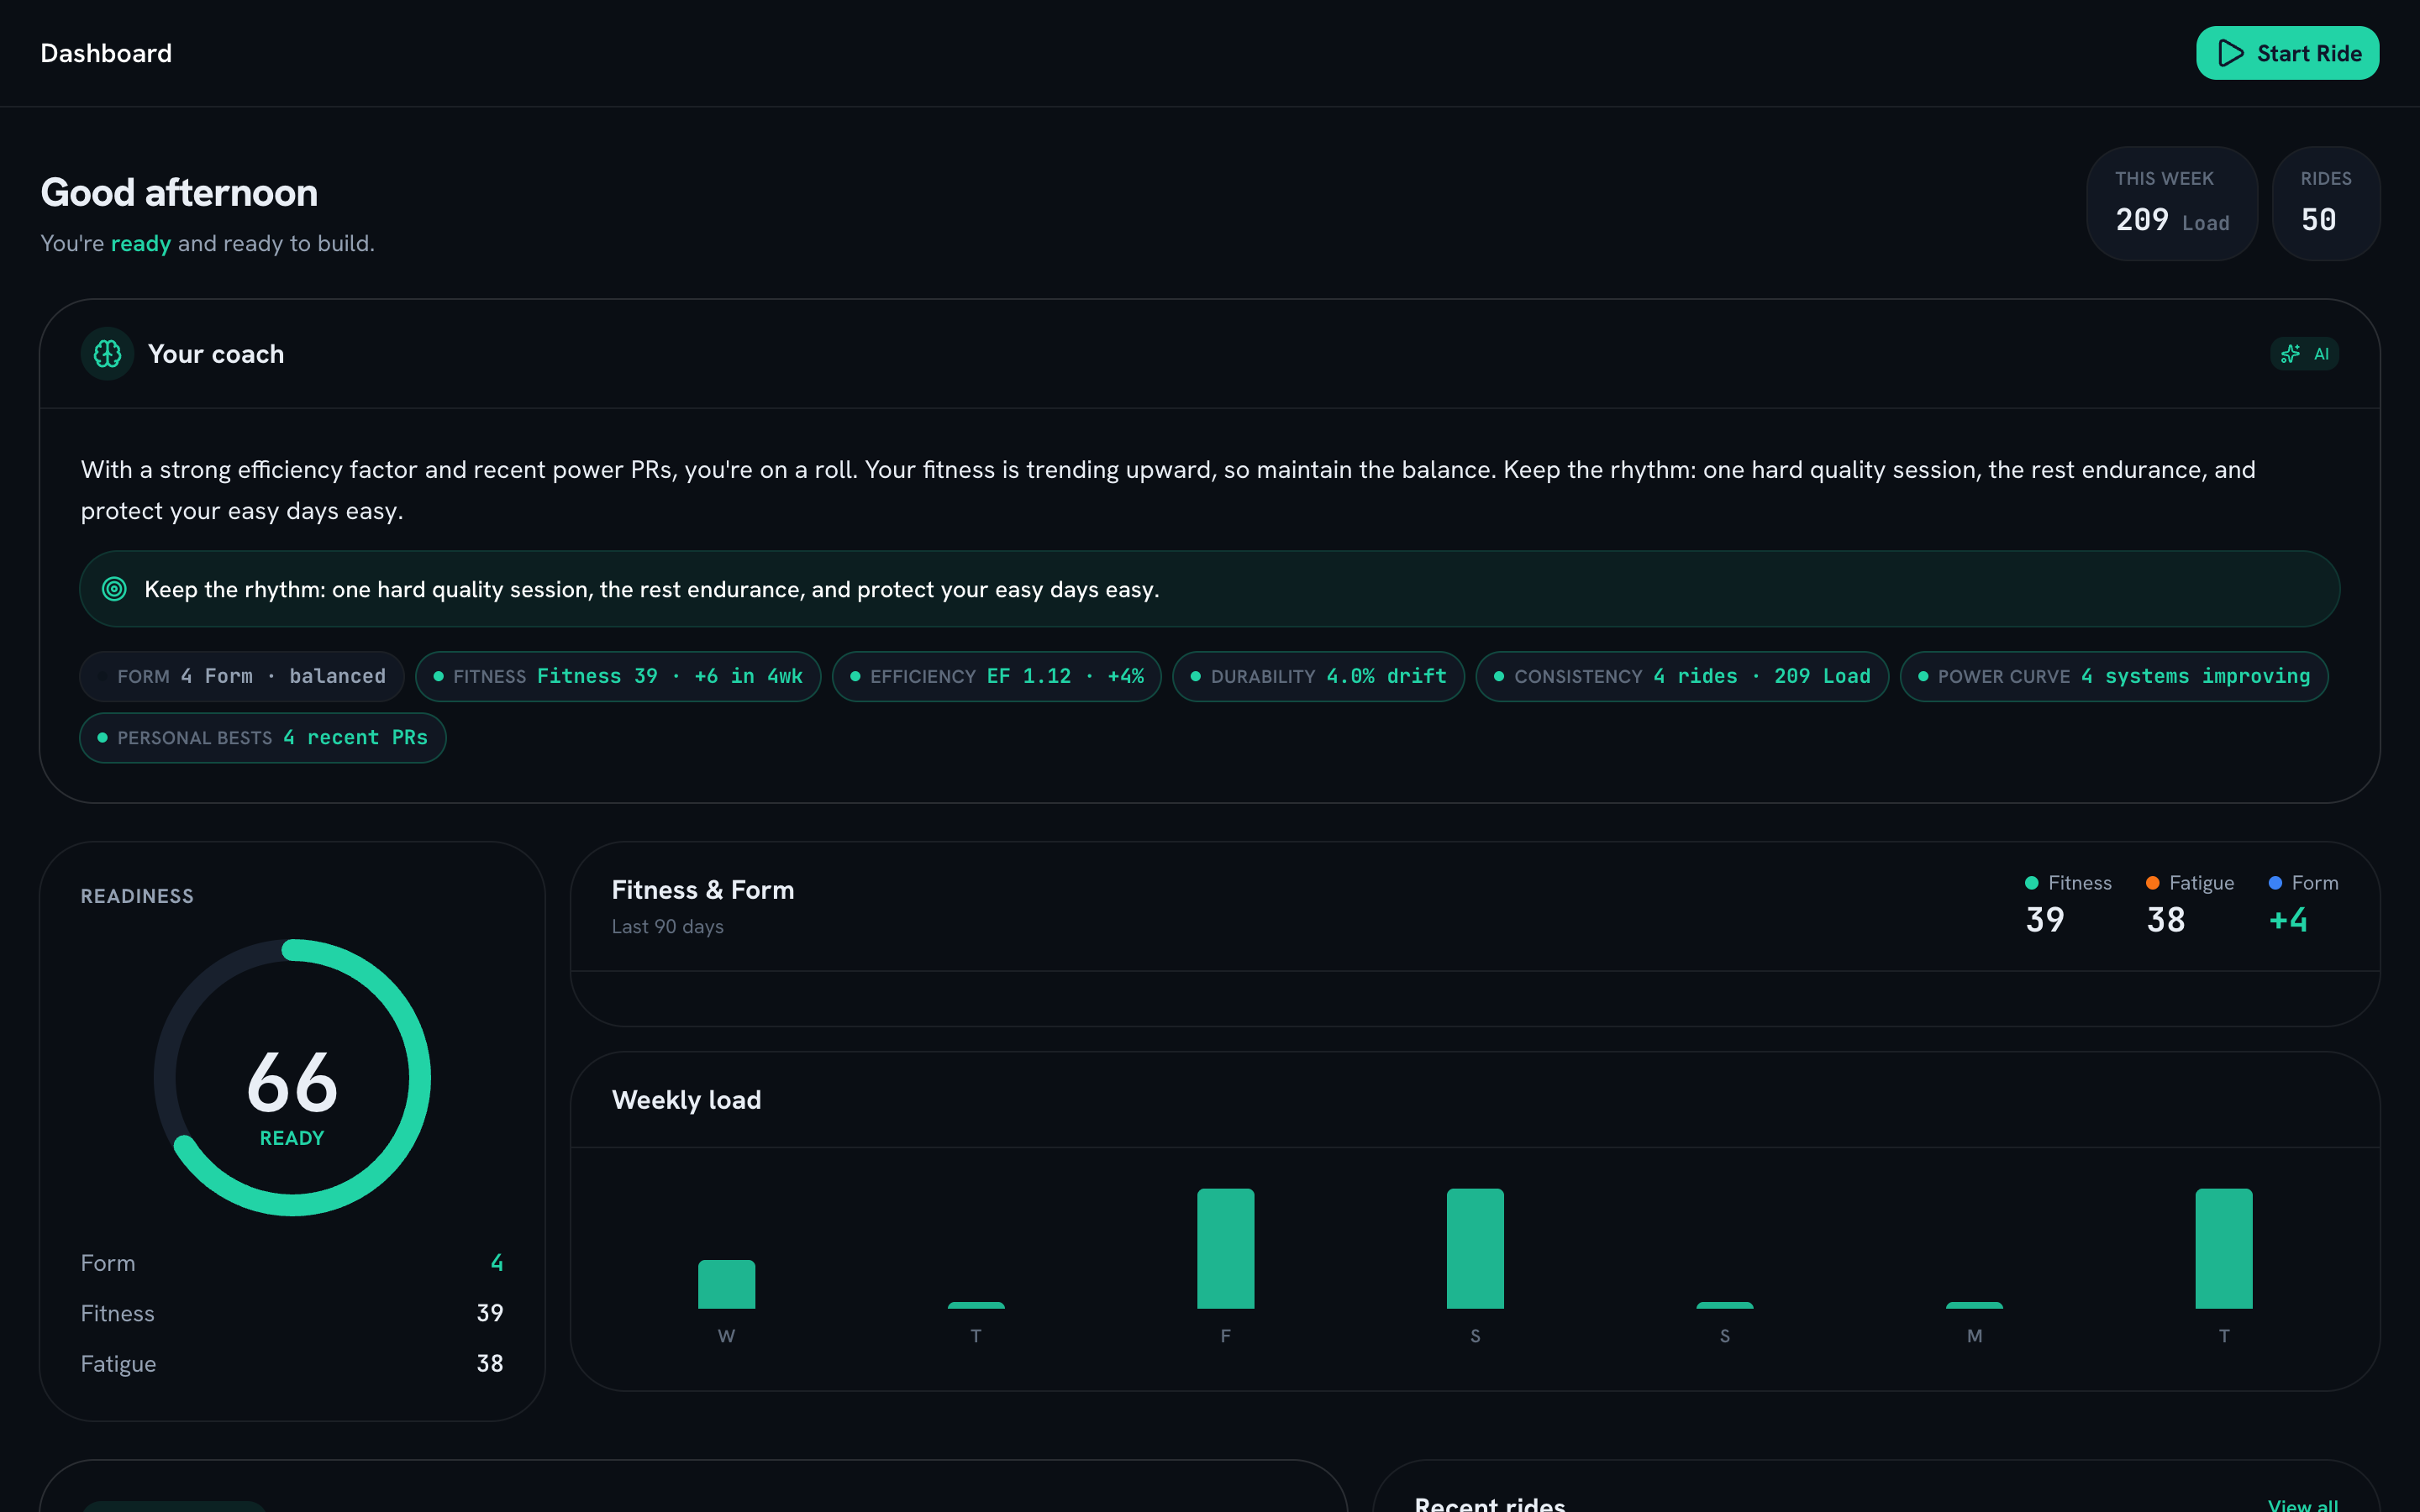The height and width of the screenshot is (1512, 2420).
Task: Click the Wednesday bar in Weekly load
Action: pyautogui.click(x=726, y=1284)
